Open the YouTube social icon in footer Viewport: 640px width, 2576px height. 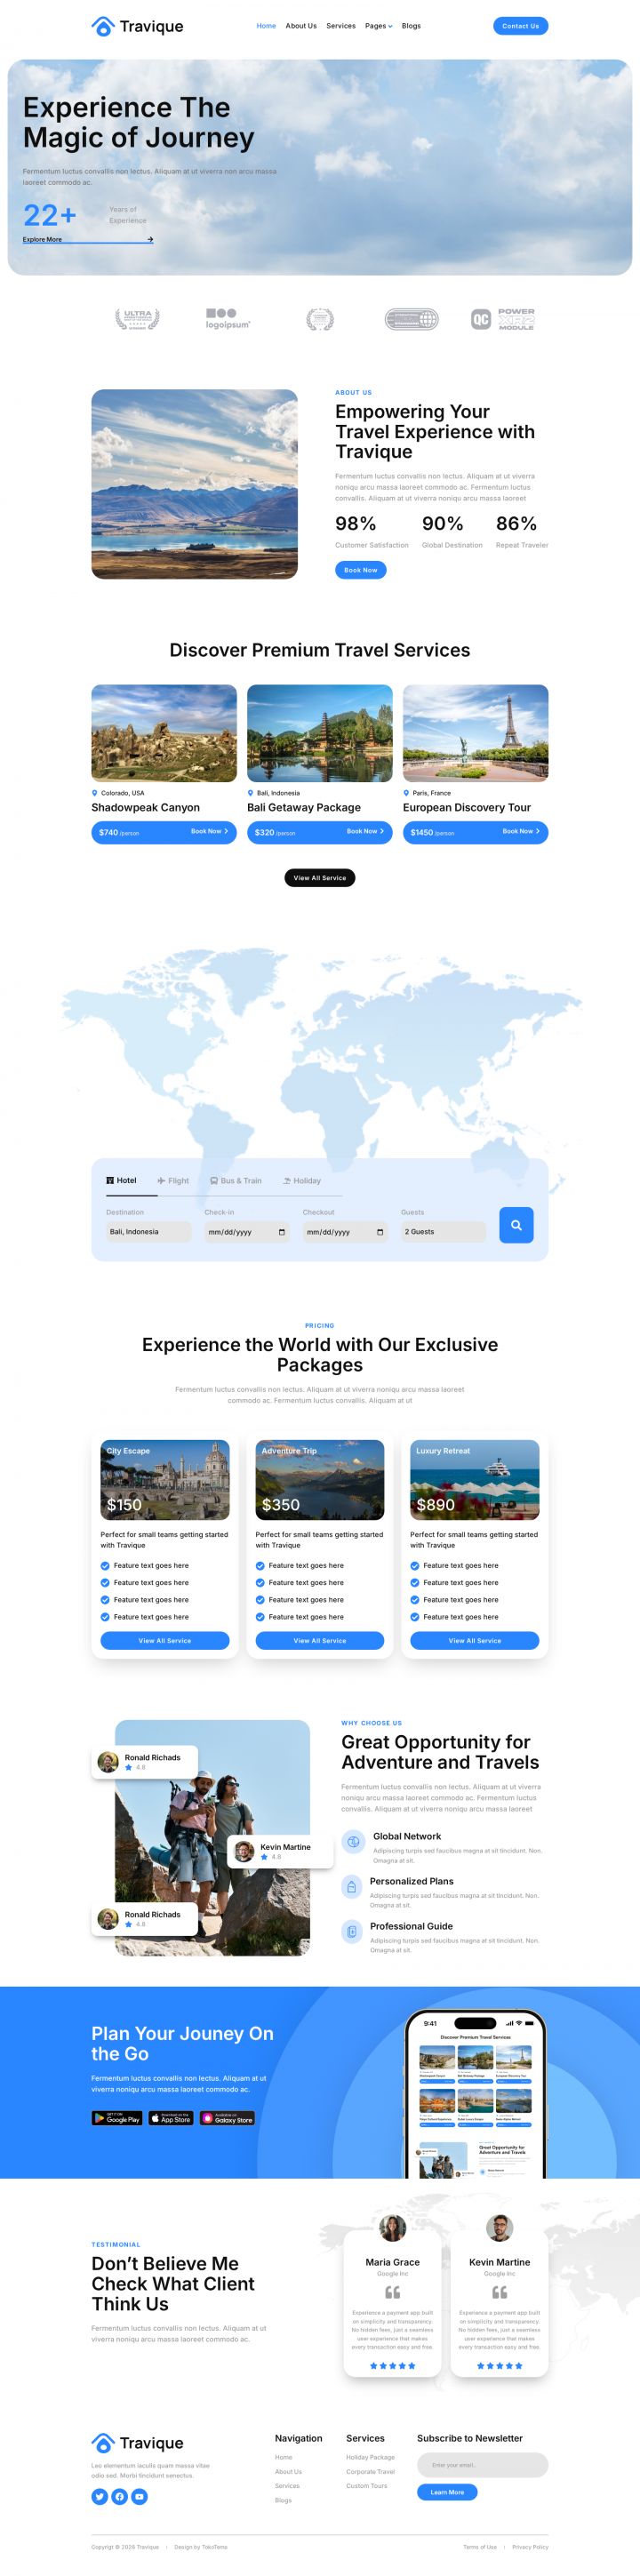(x=139, y=2496)
